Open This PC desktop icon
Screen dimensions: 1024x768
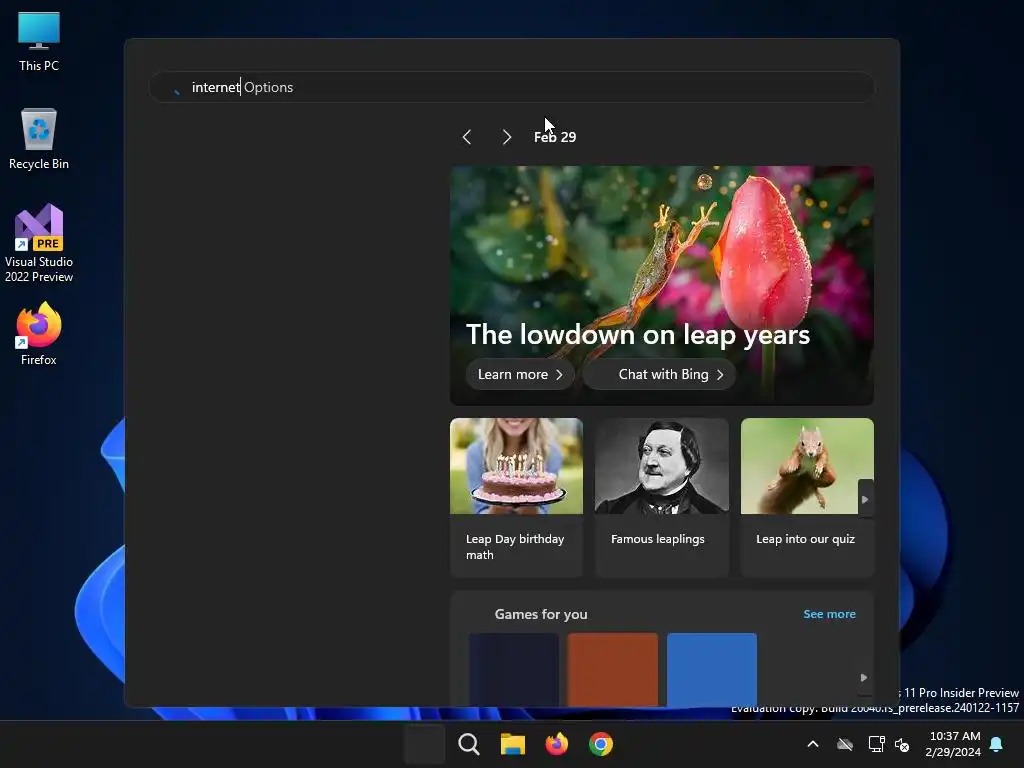[39, 41]
